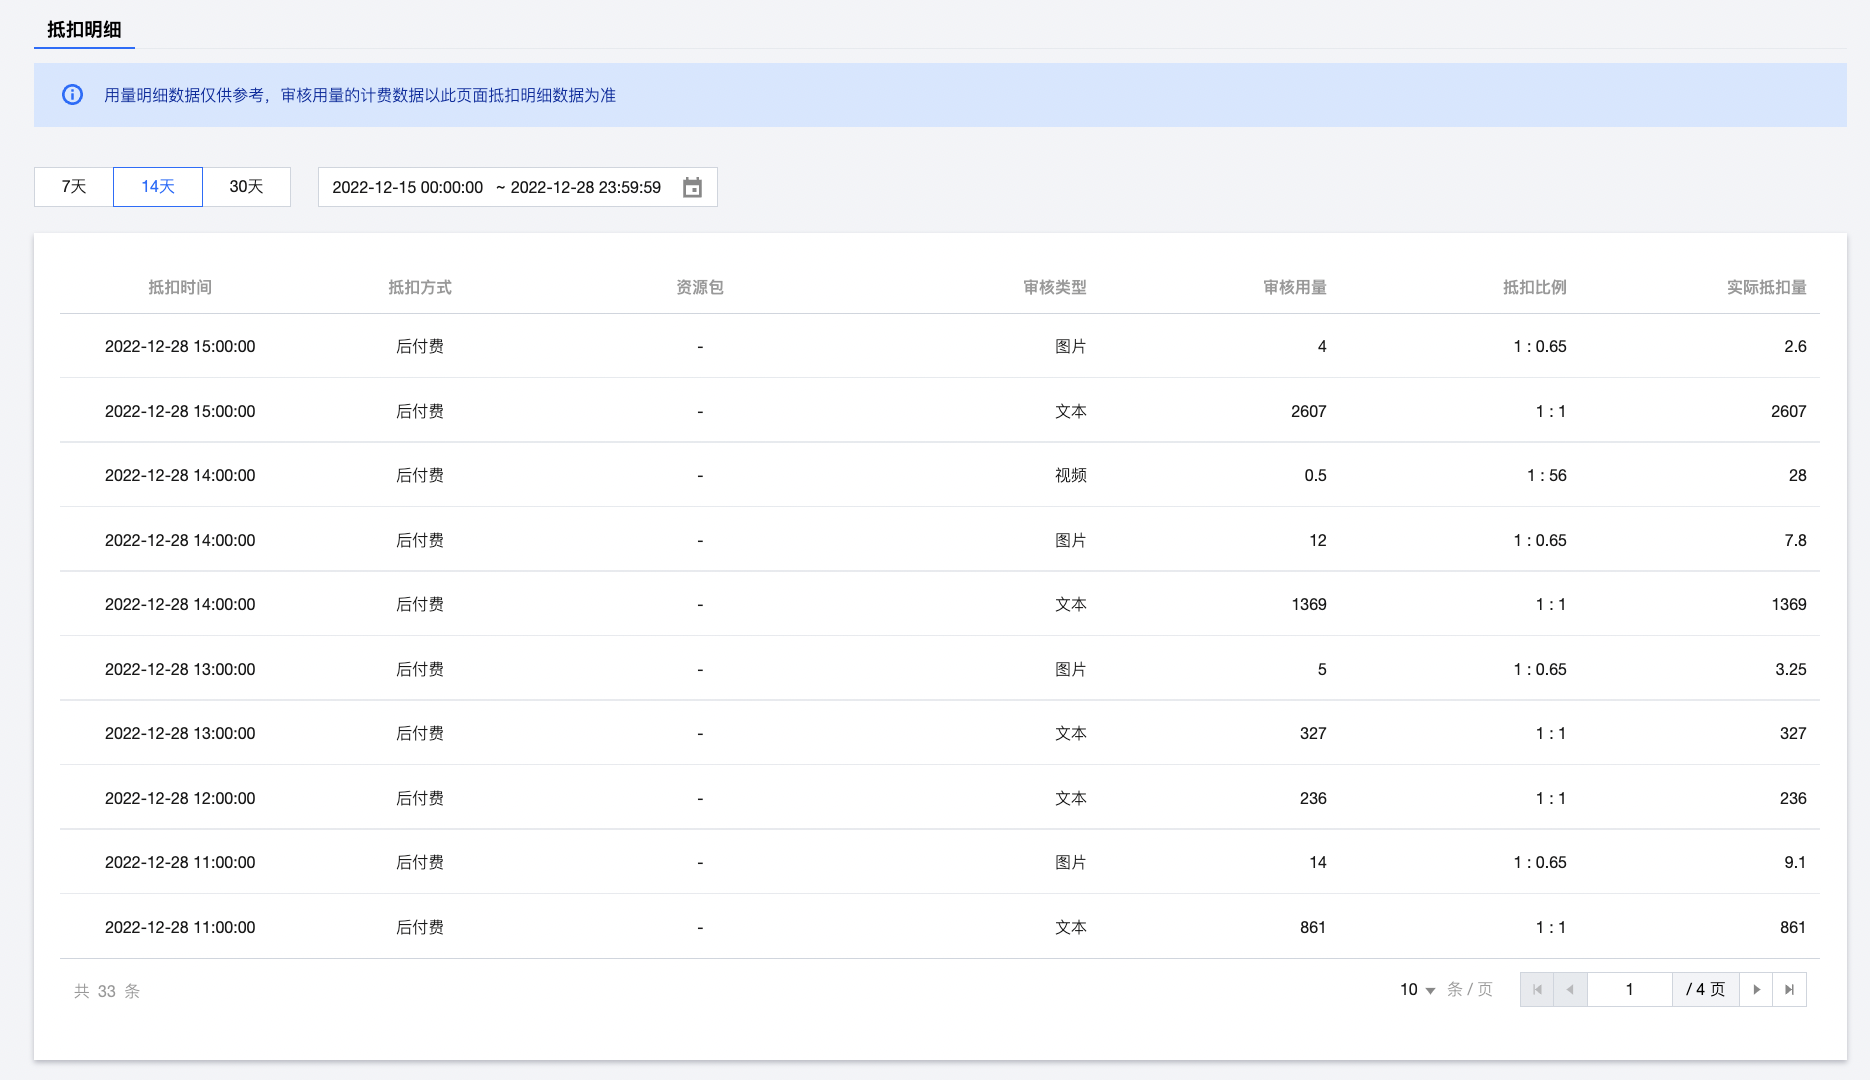The image size is (1870, 1080).
Task: Click the 审核用量 value 236
Action: 1313,799
